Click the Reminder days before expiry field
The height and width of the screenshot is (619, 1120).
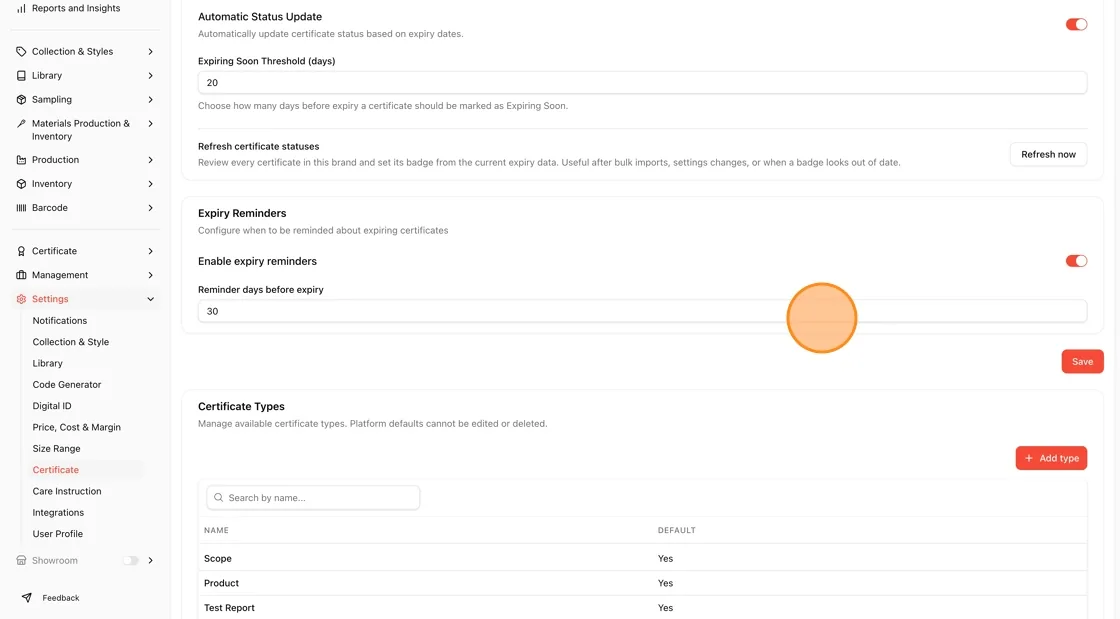[x=642, y=311]
